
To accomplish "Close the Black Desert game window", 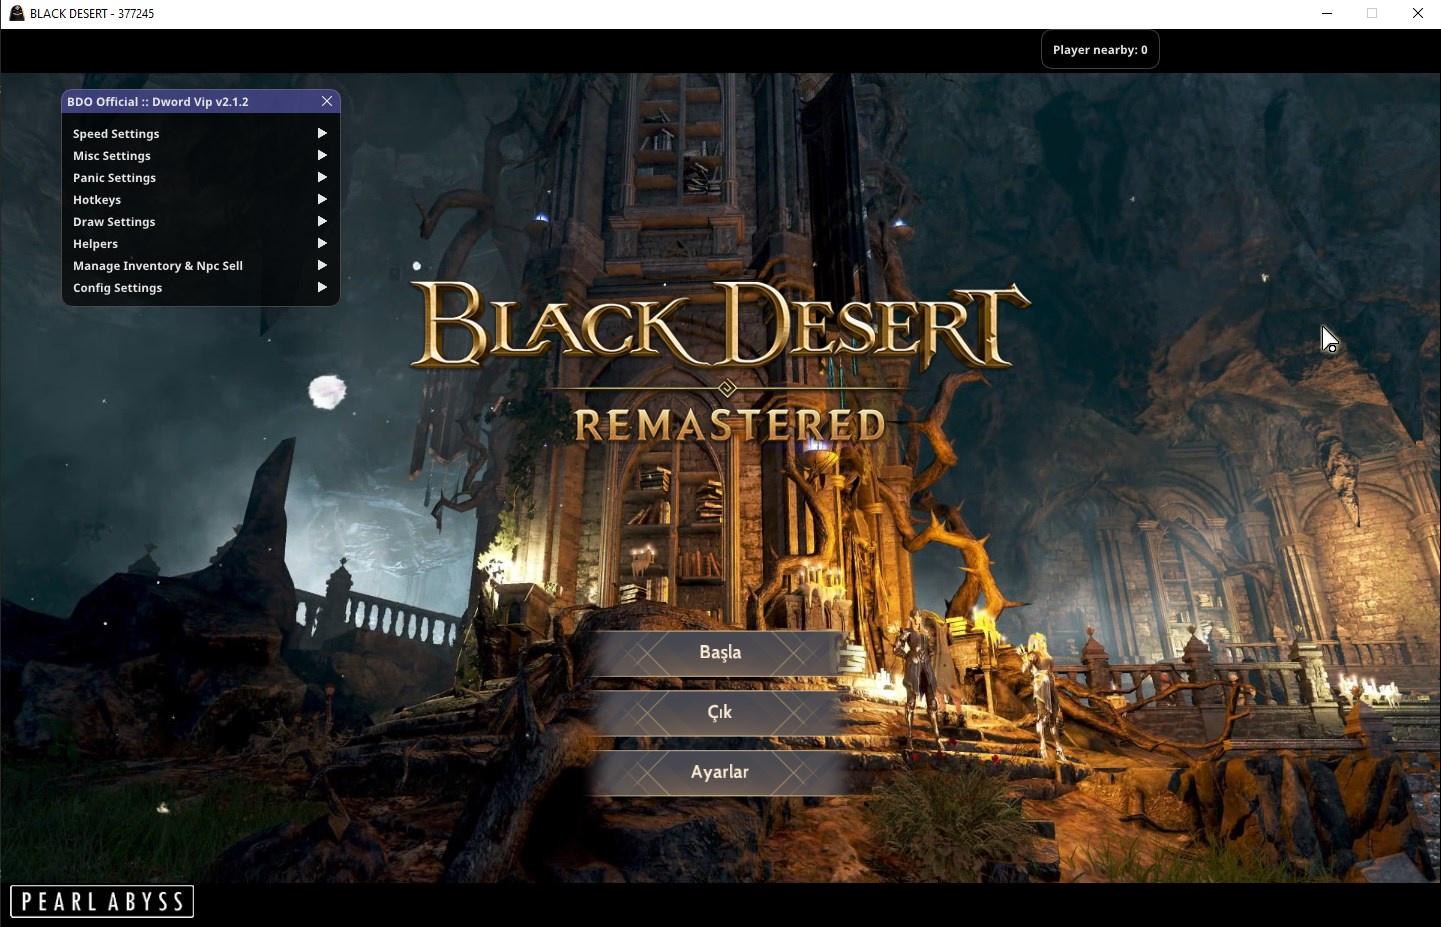I will point(1418,13).
